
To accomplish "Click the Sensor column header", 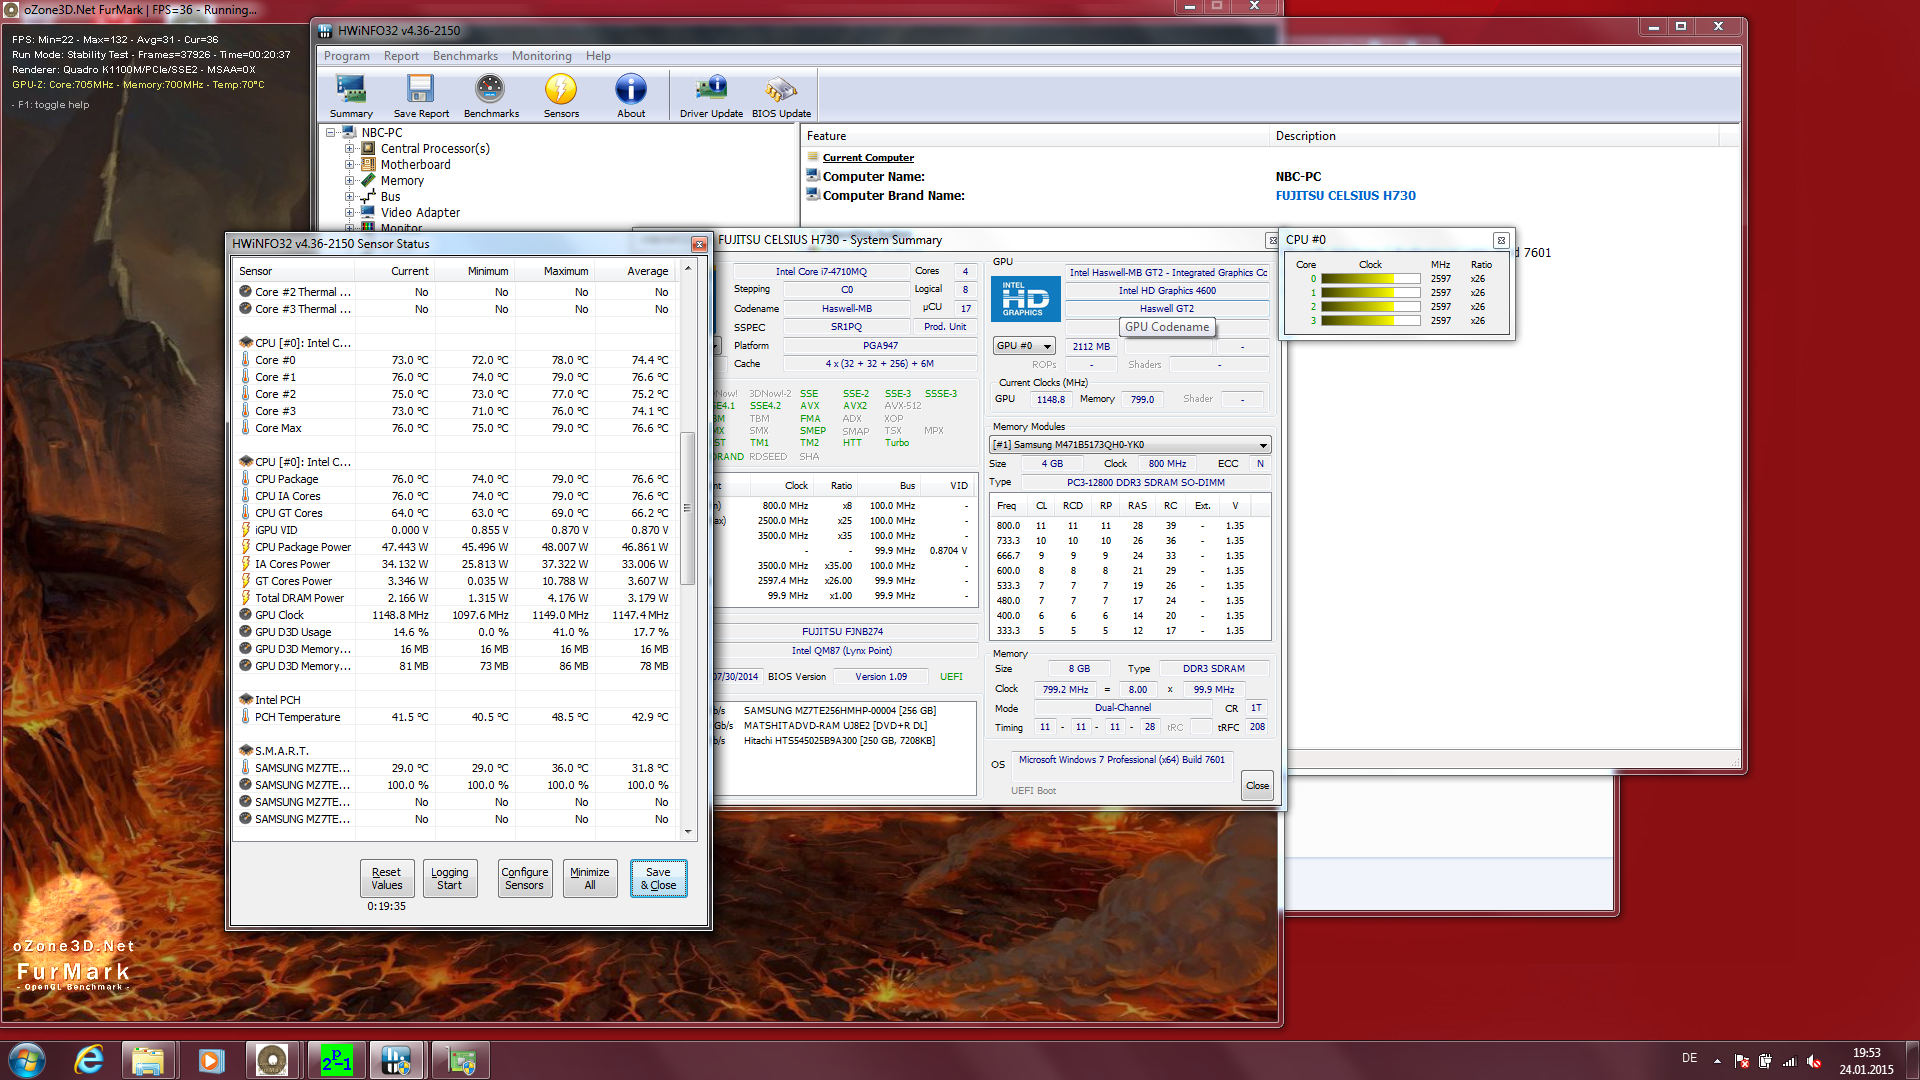I will pyautogui.click(x=295, y=271).
